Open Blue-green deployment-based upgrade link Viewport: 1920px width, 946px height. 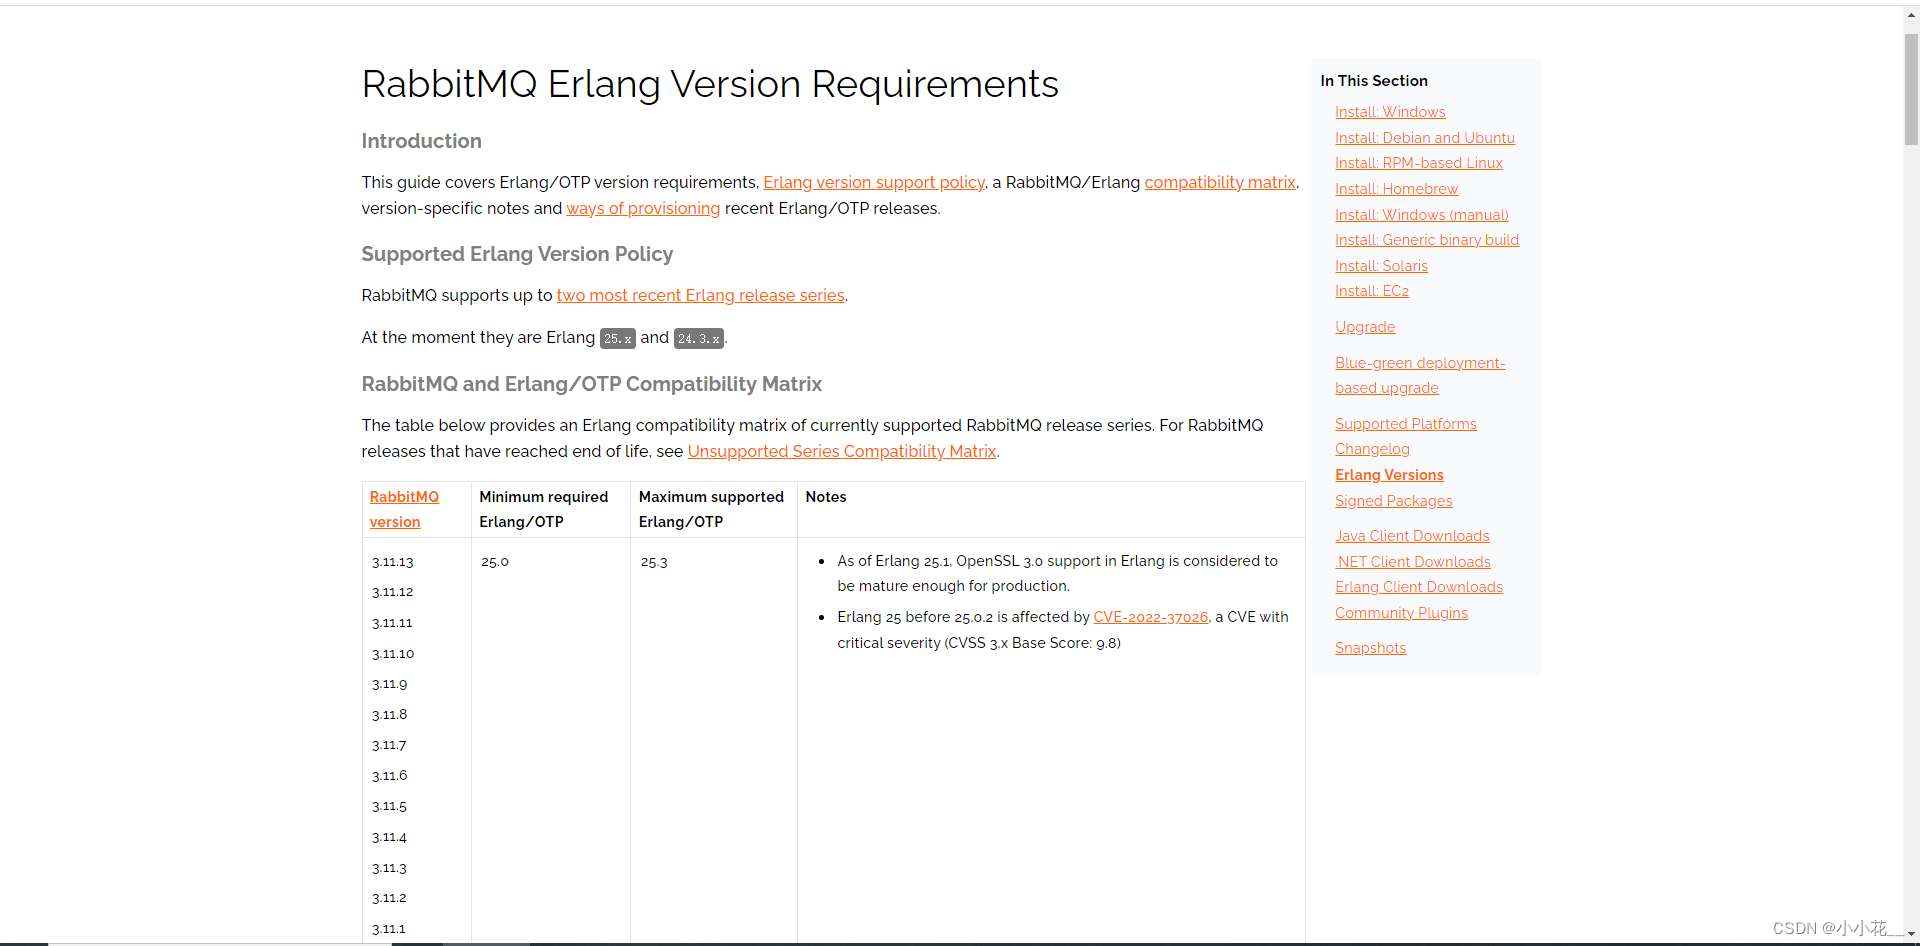pyautogui.click(x=1420, y=375)
